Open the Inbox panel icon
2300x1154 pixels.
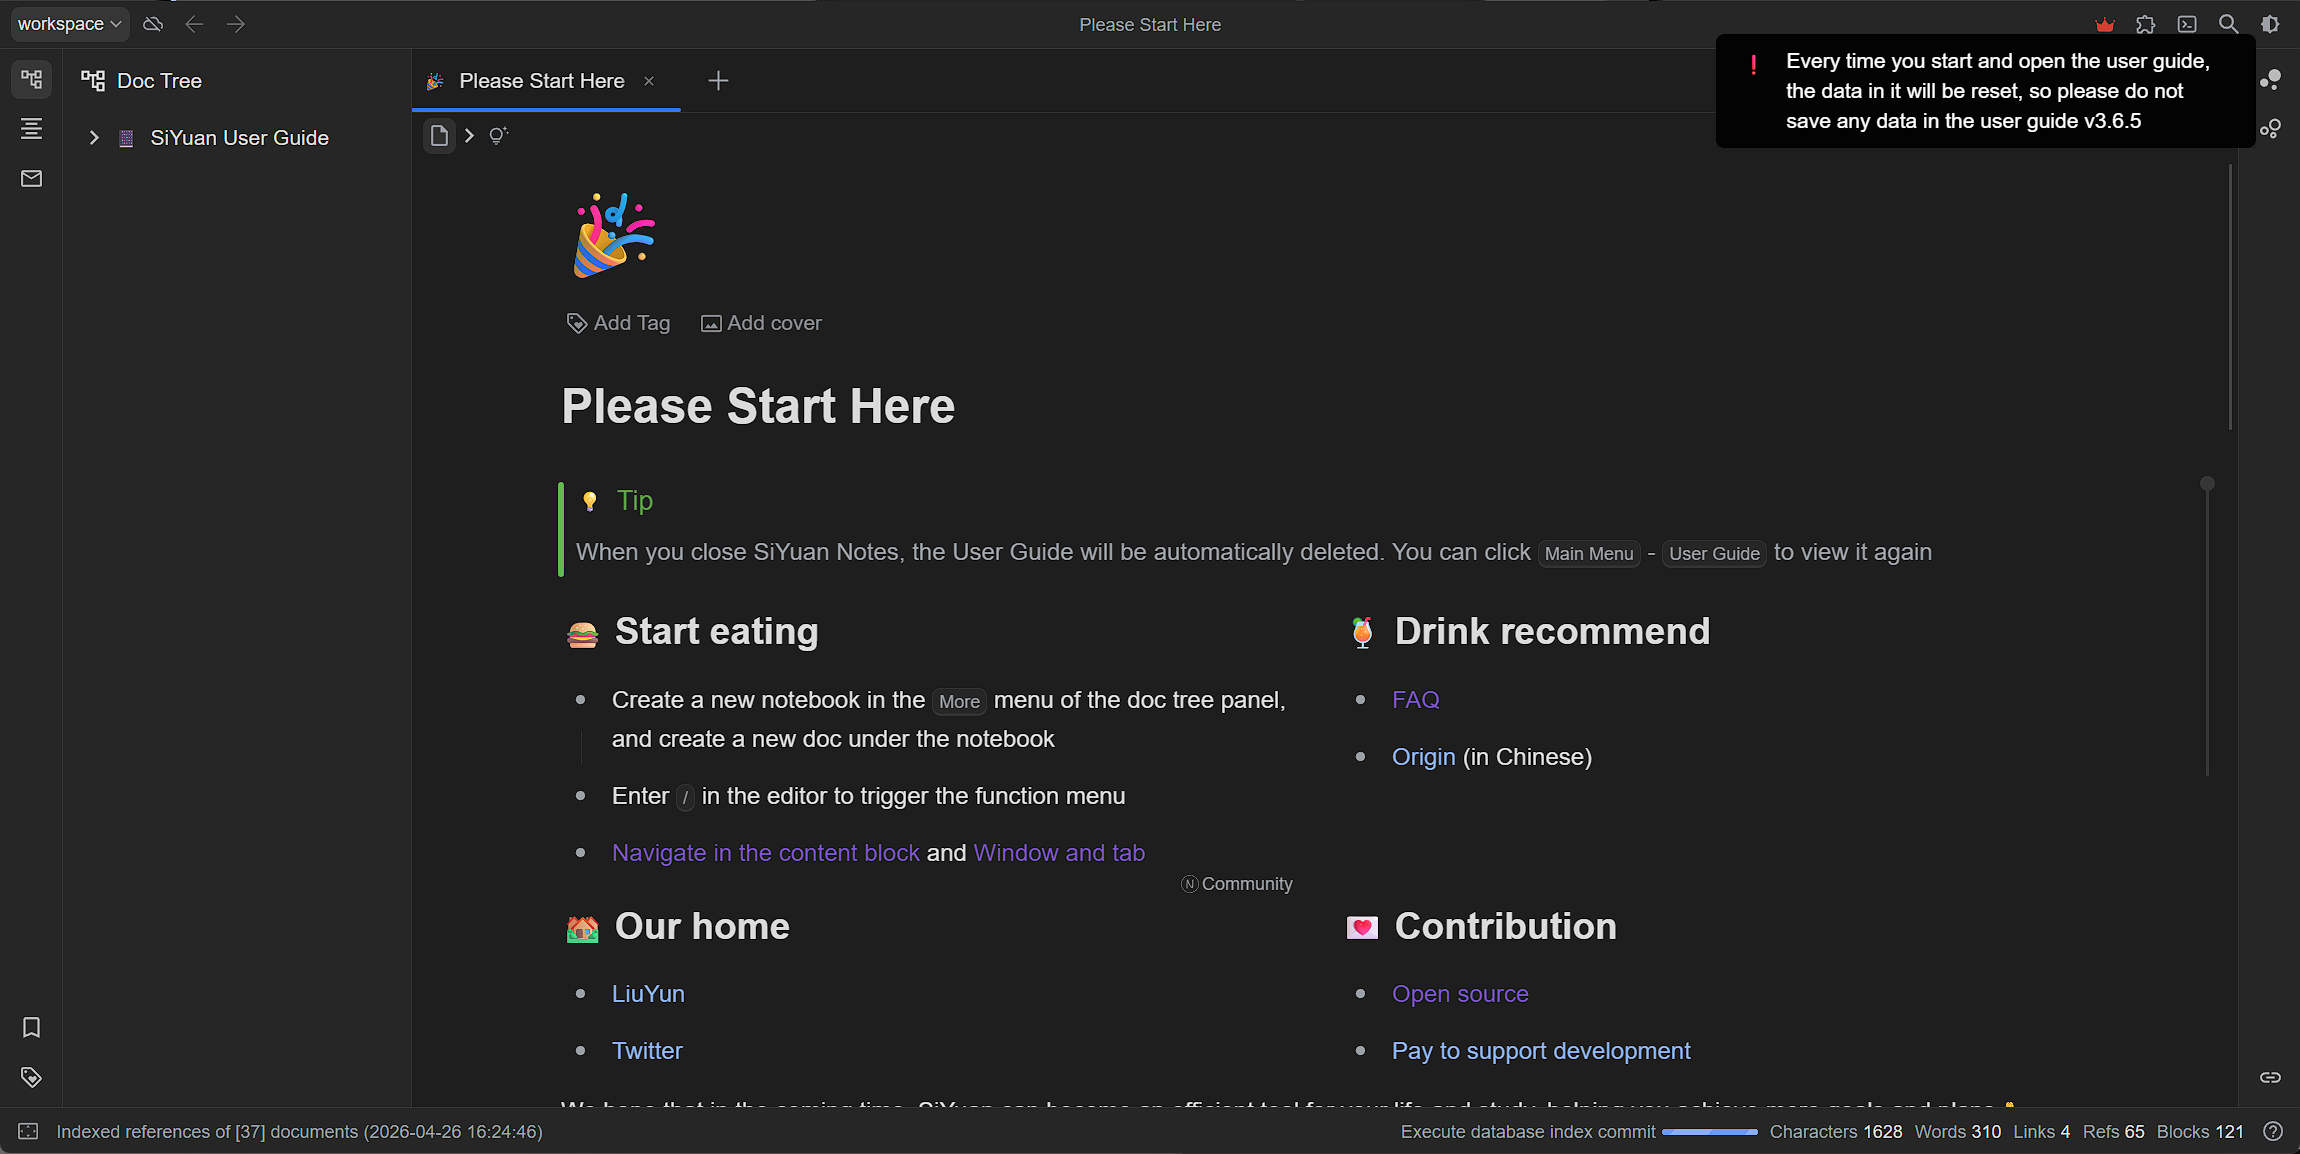tap(31, 178)
